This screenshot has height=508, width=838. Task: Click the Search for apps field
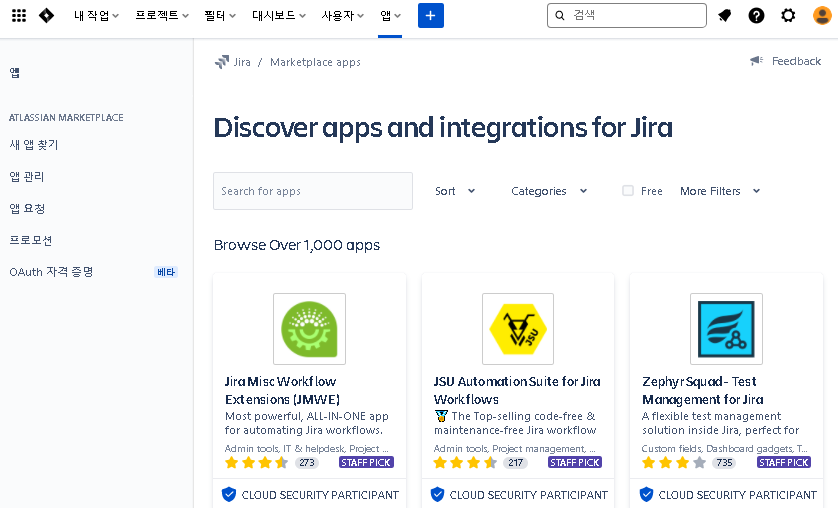point(313,191)
